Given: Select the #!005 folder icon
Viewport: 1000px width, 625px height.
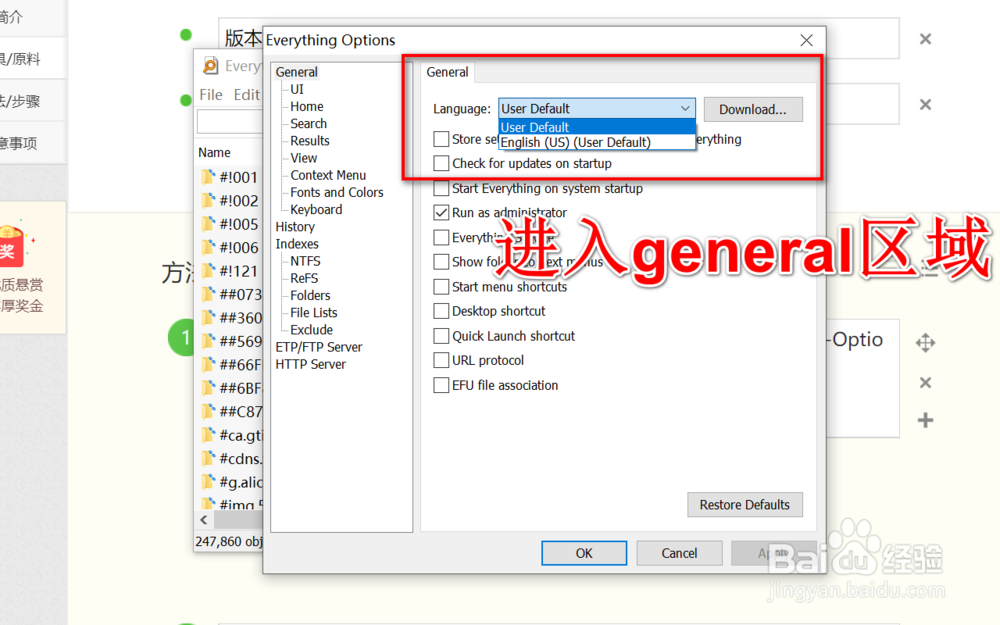Looking at the screenshot, I should pyautogui.click(x=208, y=224).
